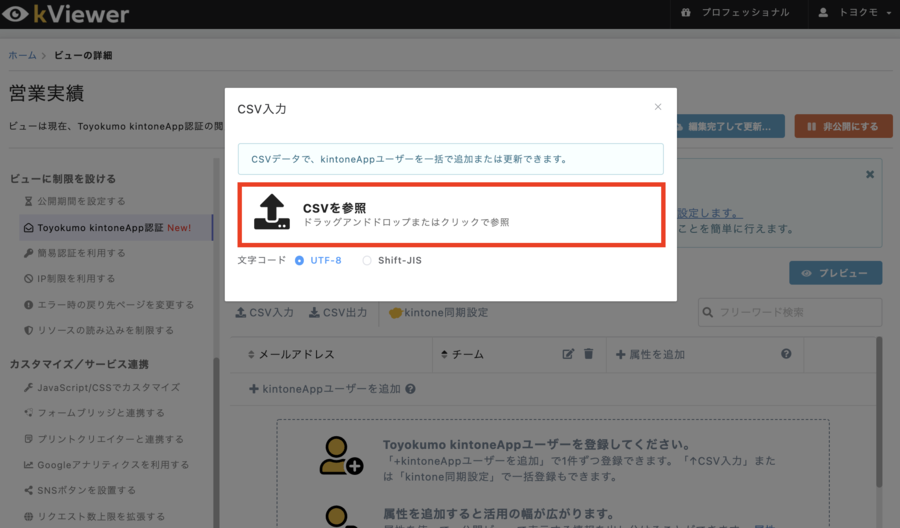Click 編集完了して更新 button
The image size is (900, 528).
tap(730, 126)
